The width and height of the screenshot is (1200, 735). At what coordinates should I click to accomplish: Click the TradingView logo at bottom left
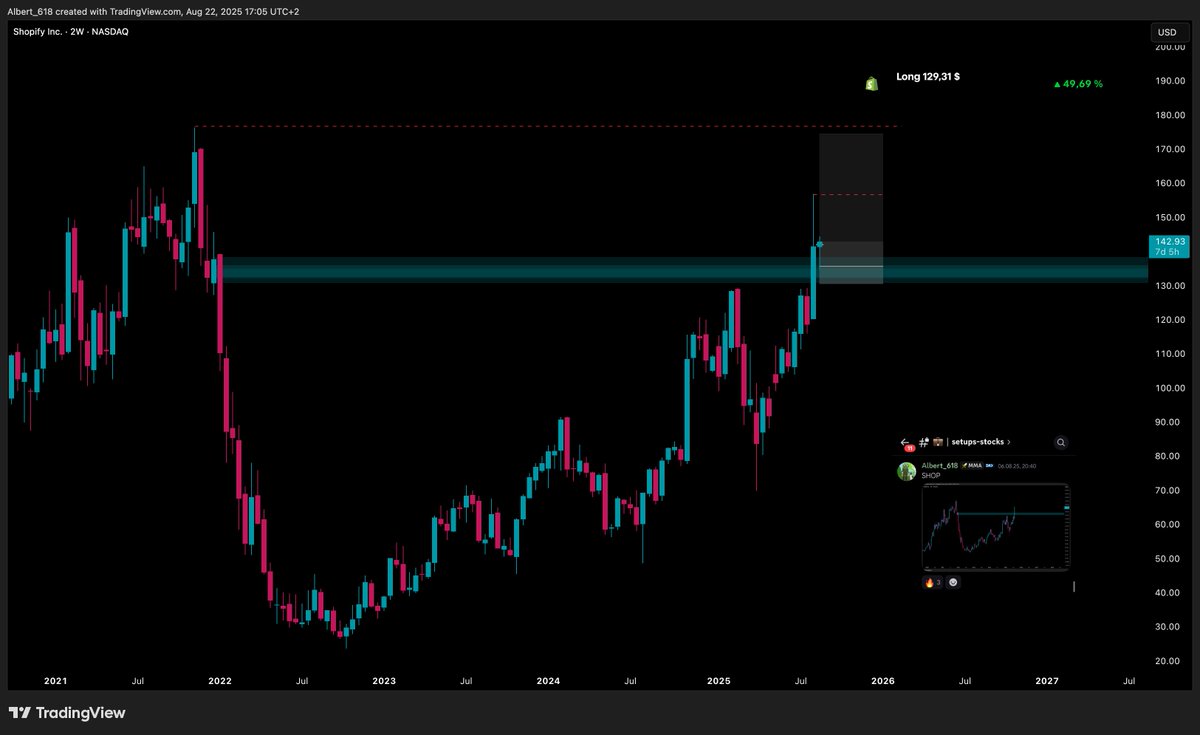pos(67,713)
